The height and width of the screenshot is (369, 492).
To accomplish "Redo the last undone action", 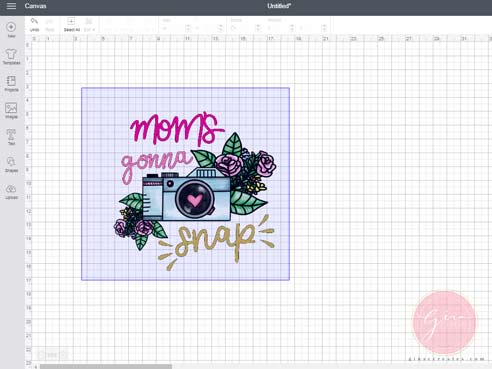I will 49,25.
